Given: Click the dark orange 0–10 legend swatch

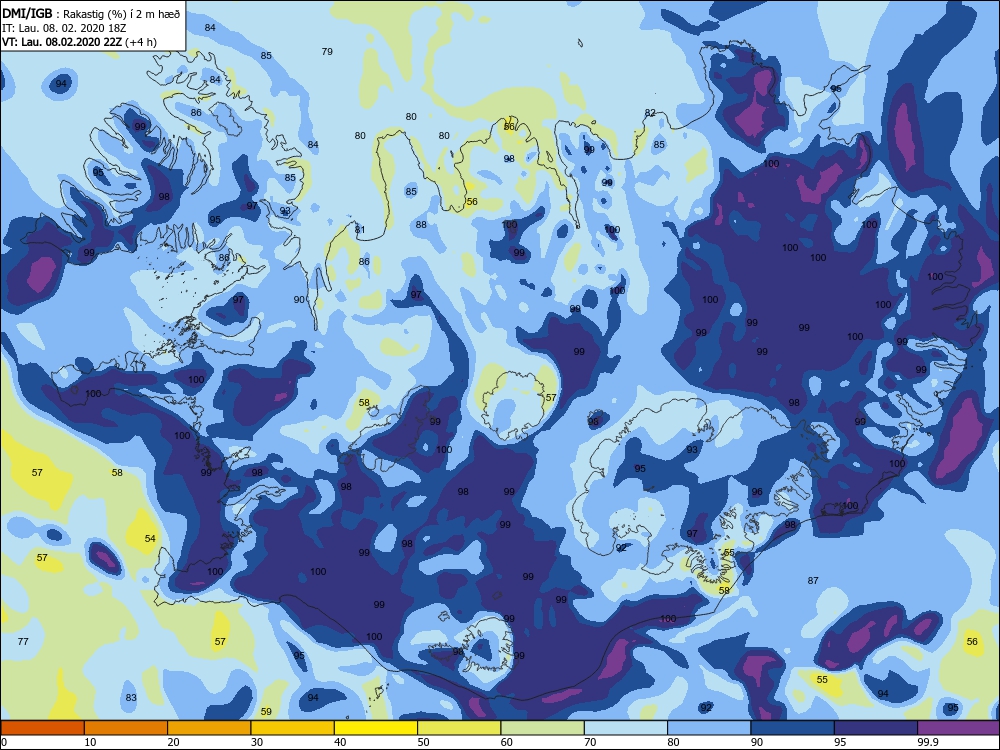Looking at the screenshot, I should (42, 728).
